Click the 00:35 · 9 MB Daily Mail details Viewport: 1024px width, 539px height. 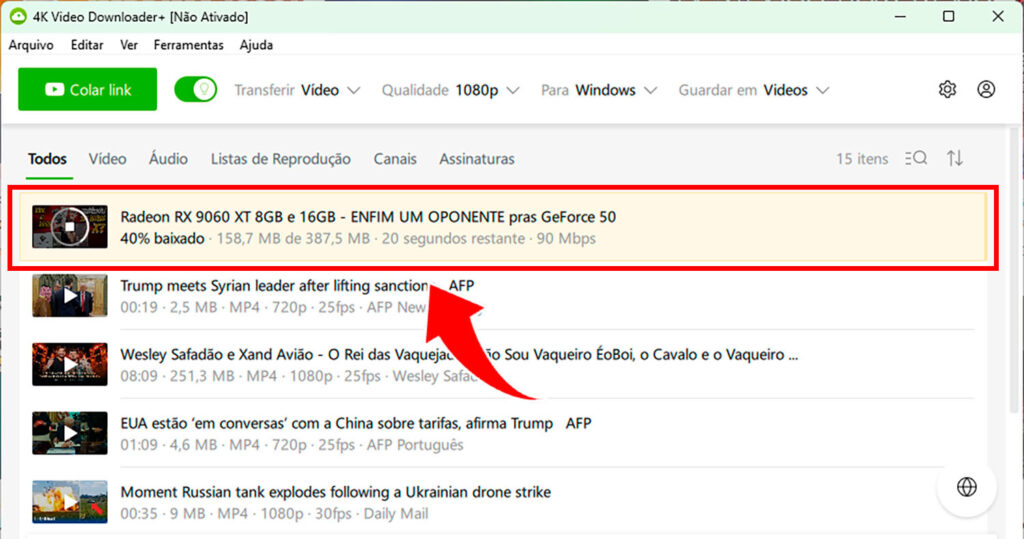274,514
